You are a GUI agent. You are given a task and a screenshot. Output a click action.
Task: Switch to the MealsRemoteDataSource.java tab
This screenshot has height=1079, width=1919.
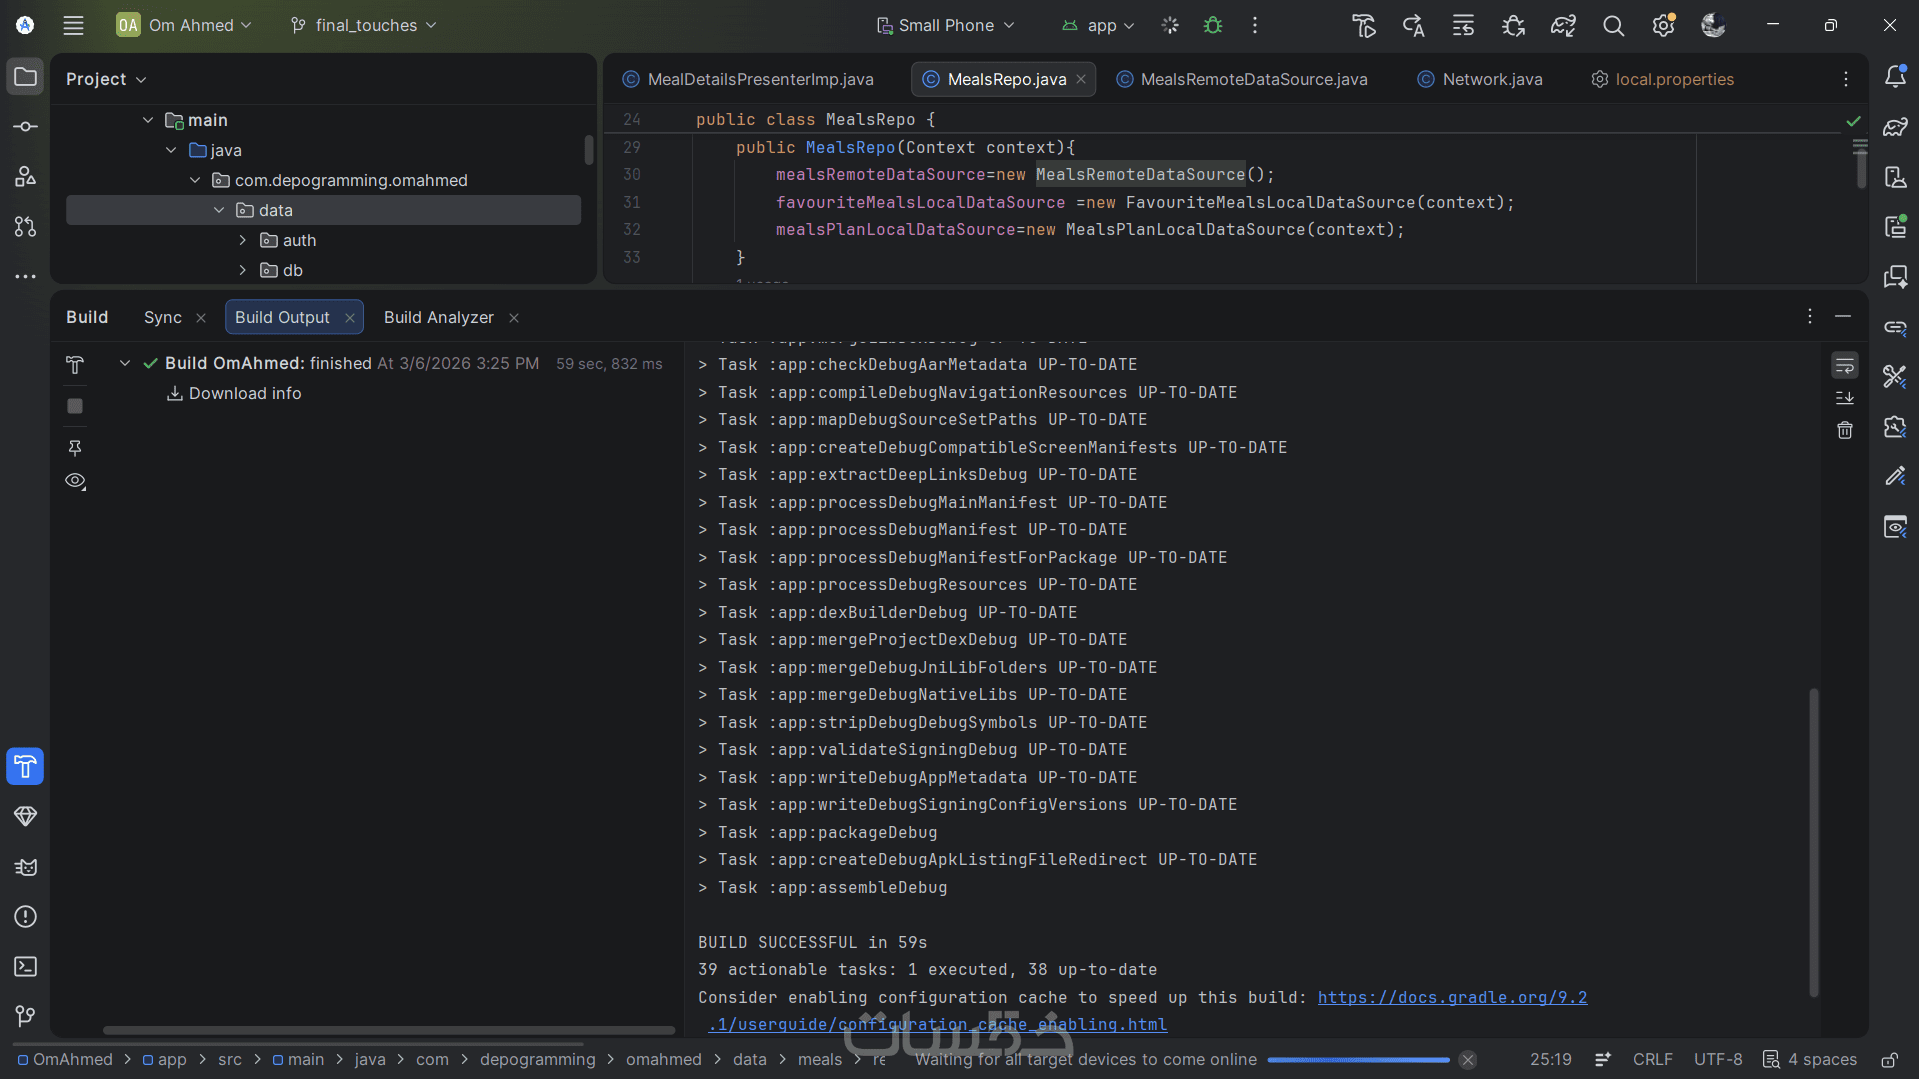point(1253,79)
